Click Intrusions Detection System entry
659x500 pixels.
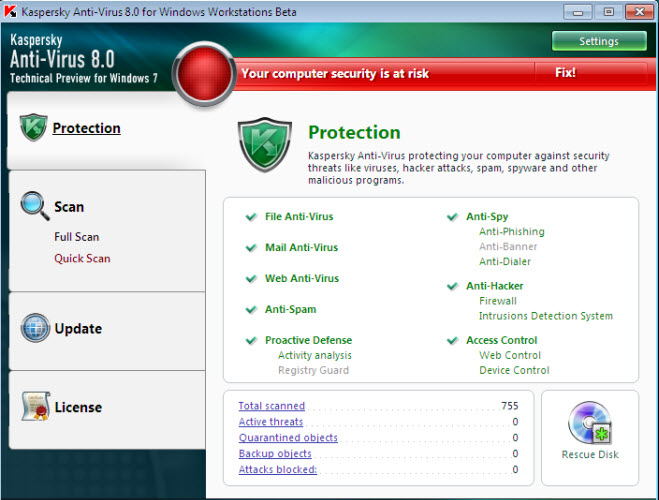tap(546, 316)
